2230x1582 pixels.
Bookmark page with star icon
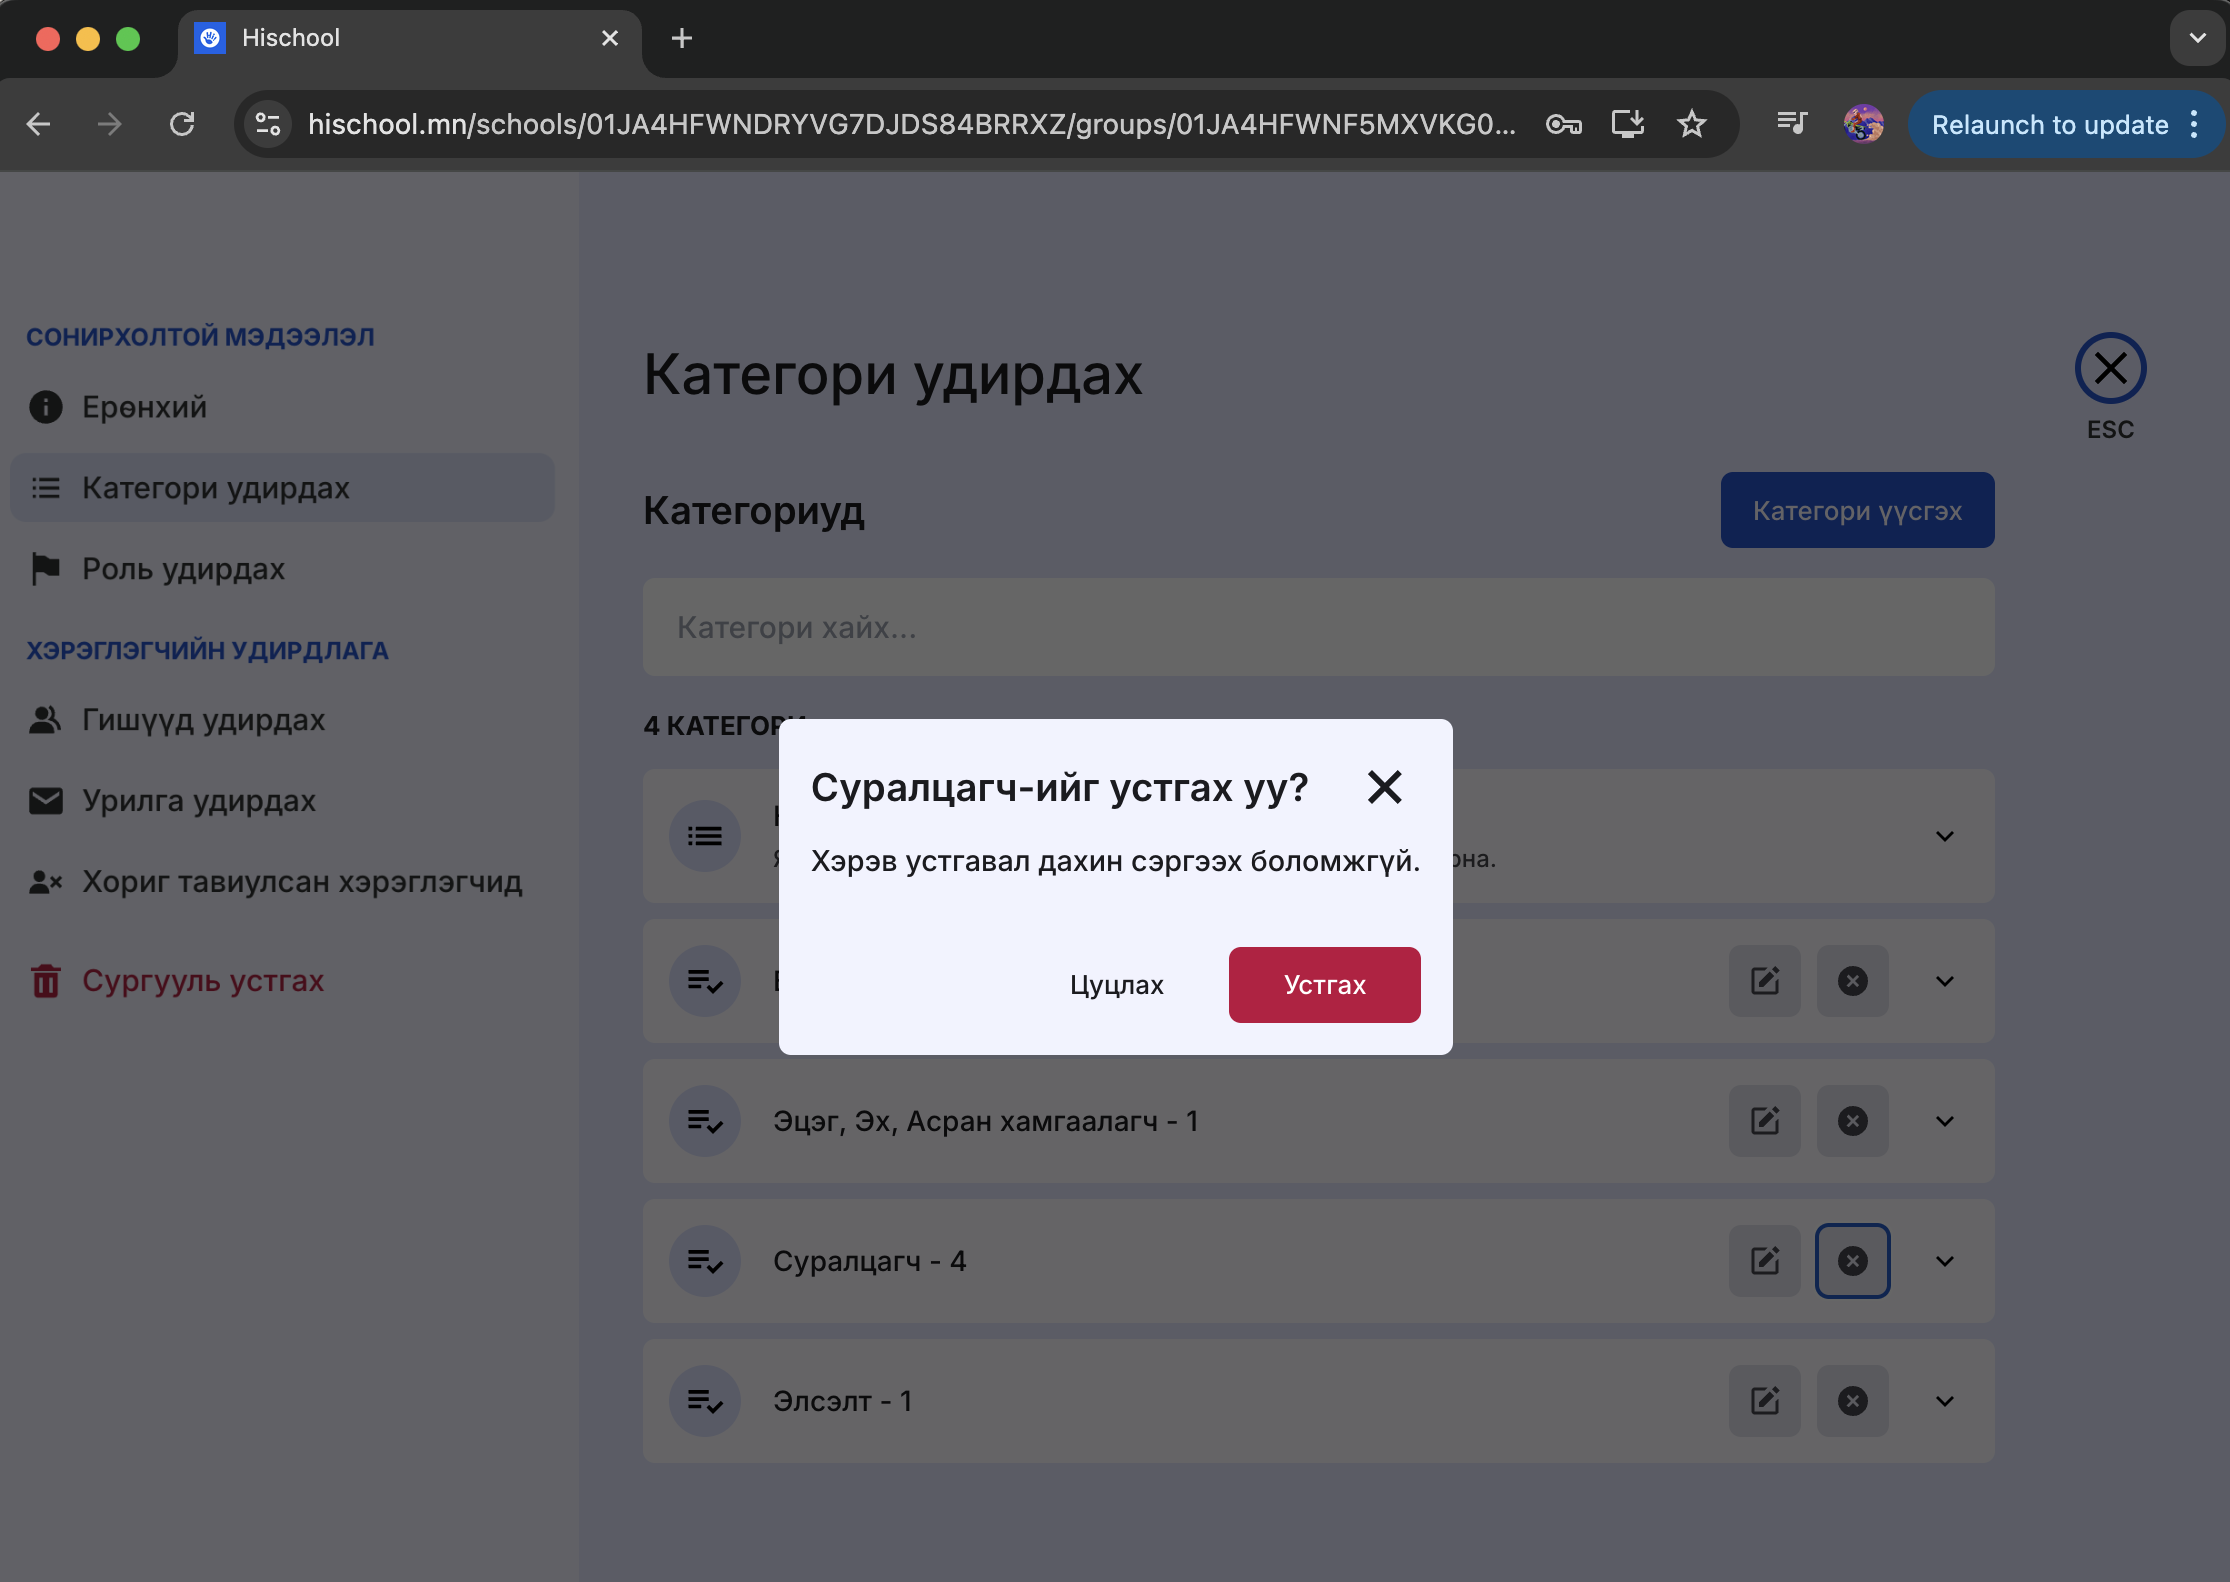(1691, 124)
